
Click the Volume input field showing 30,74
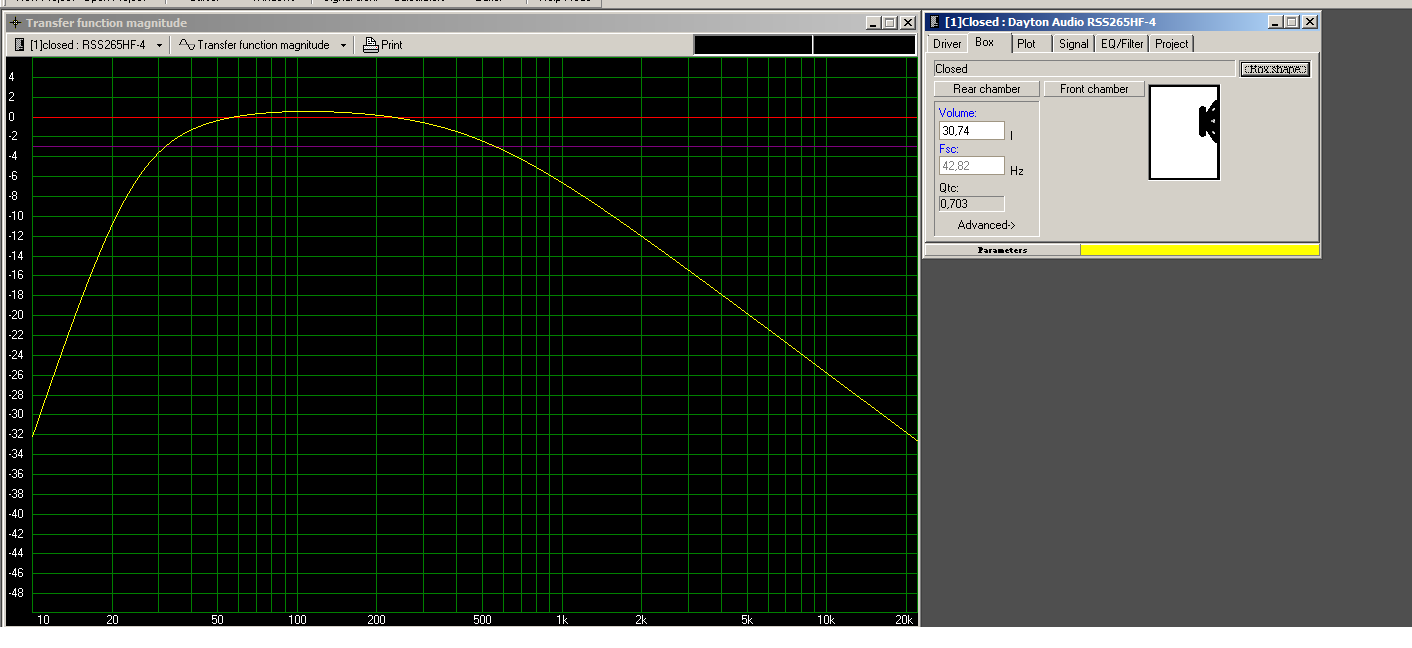pos(972,131)
